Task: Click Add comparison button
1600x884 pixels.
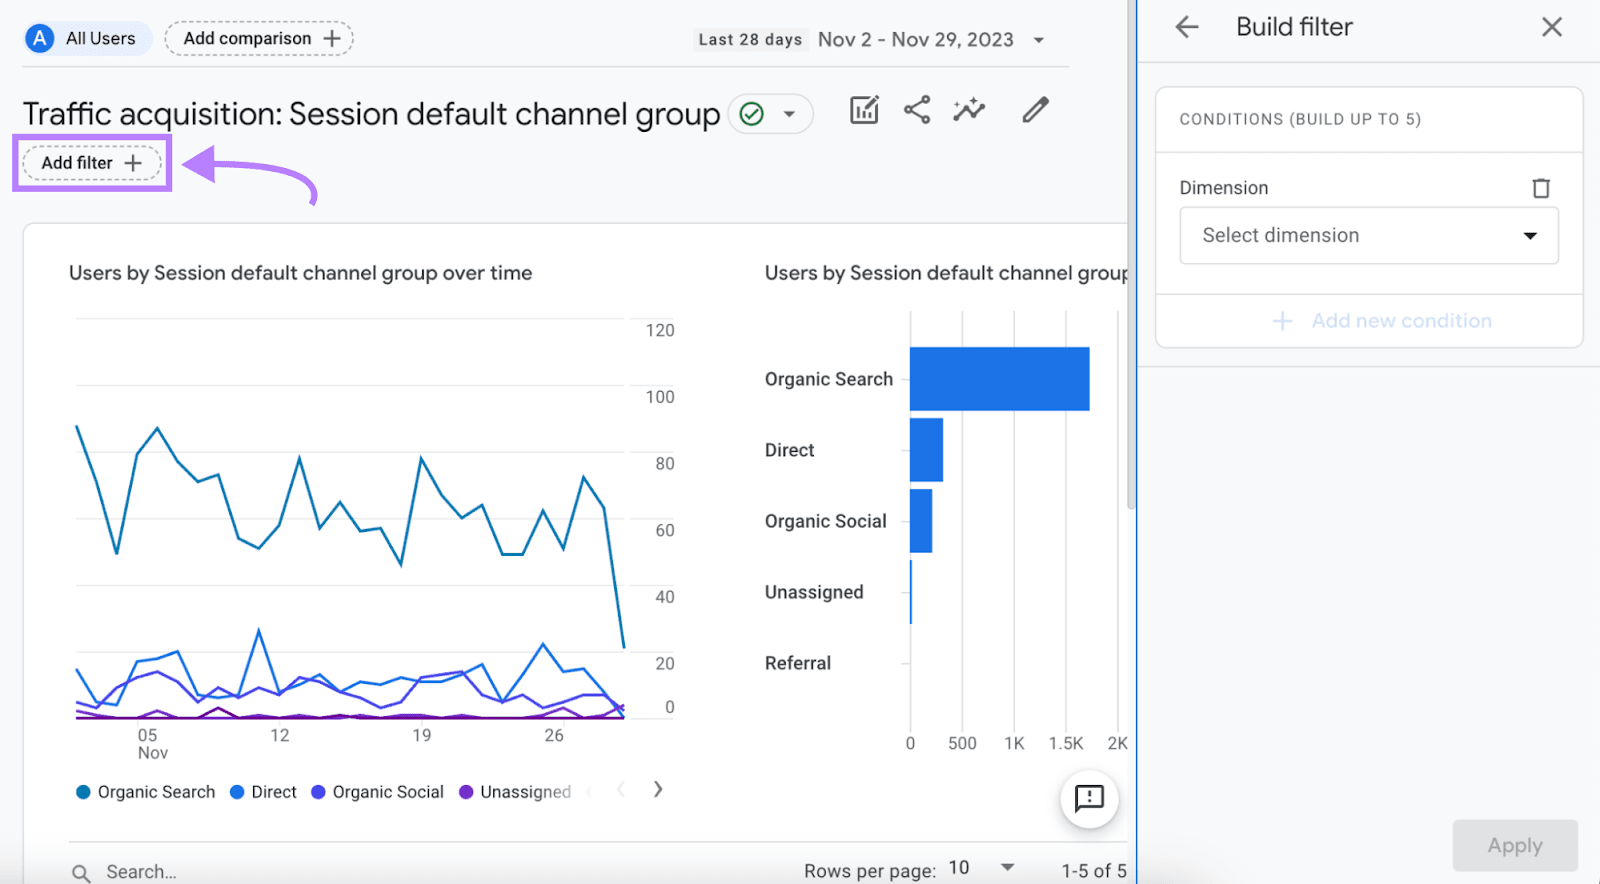Action: coord(259,39)
